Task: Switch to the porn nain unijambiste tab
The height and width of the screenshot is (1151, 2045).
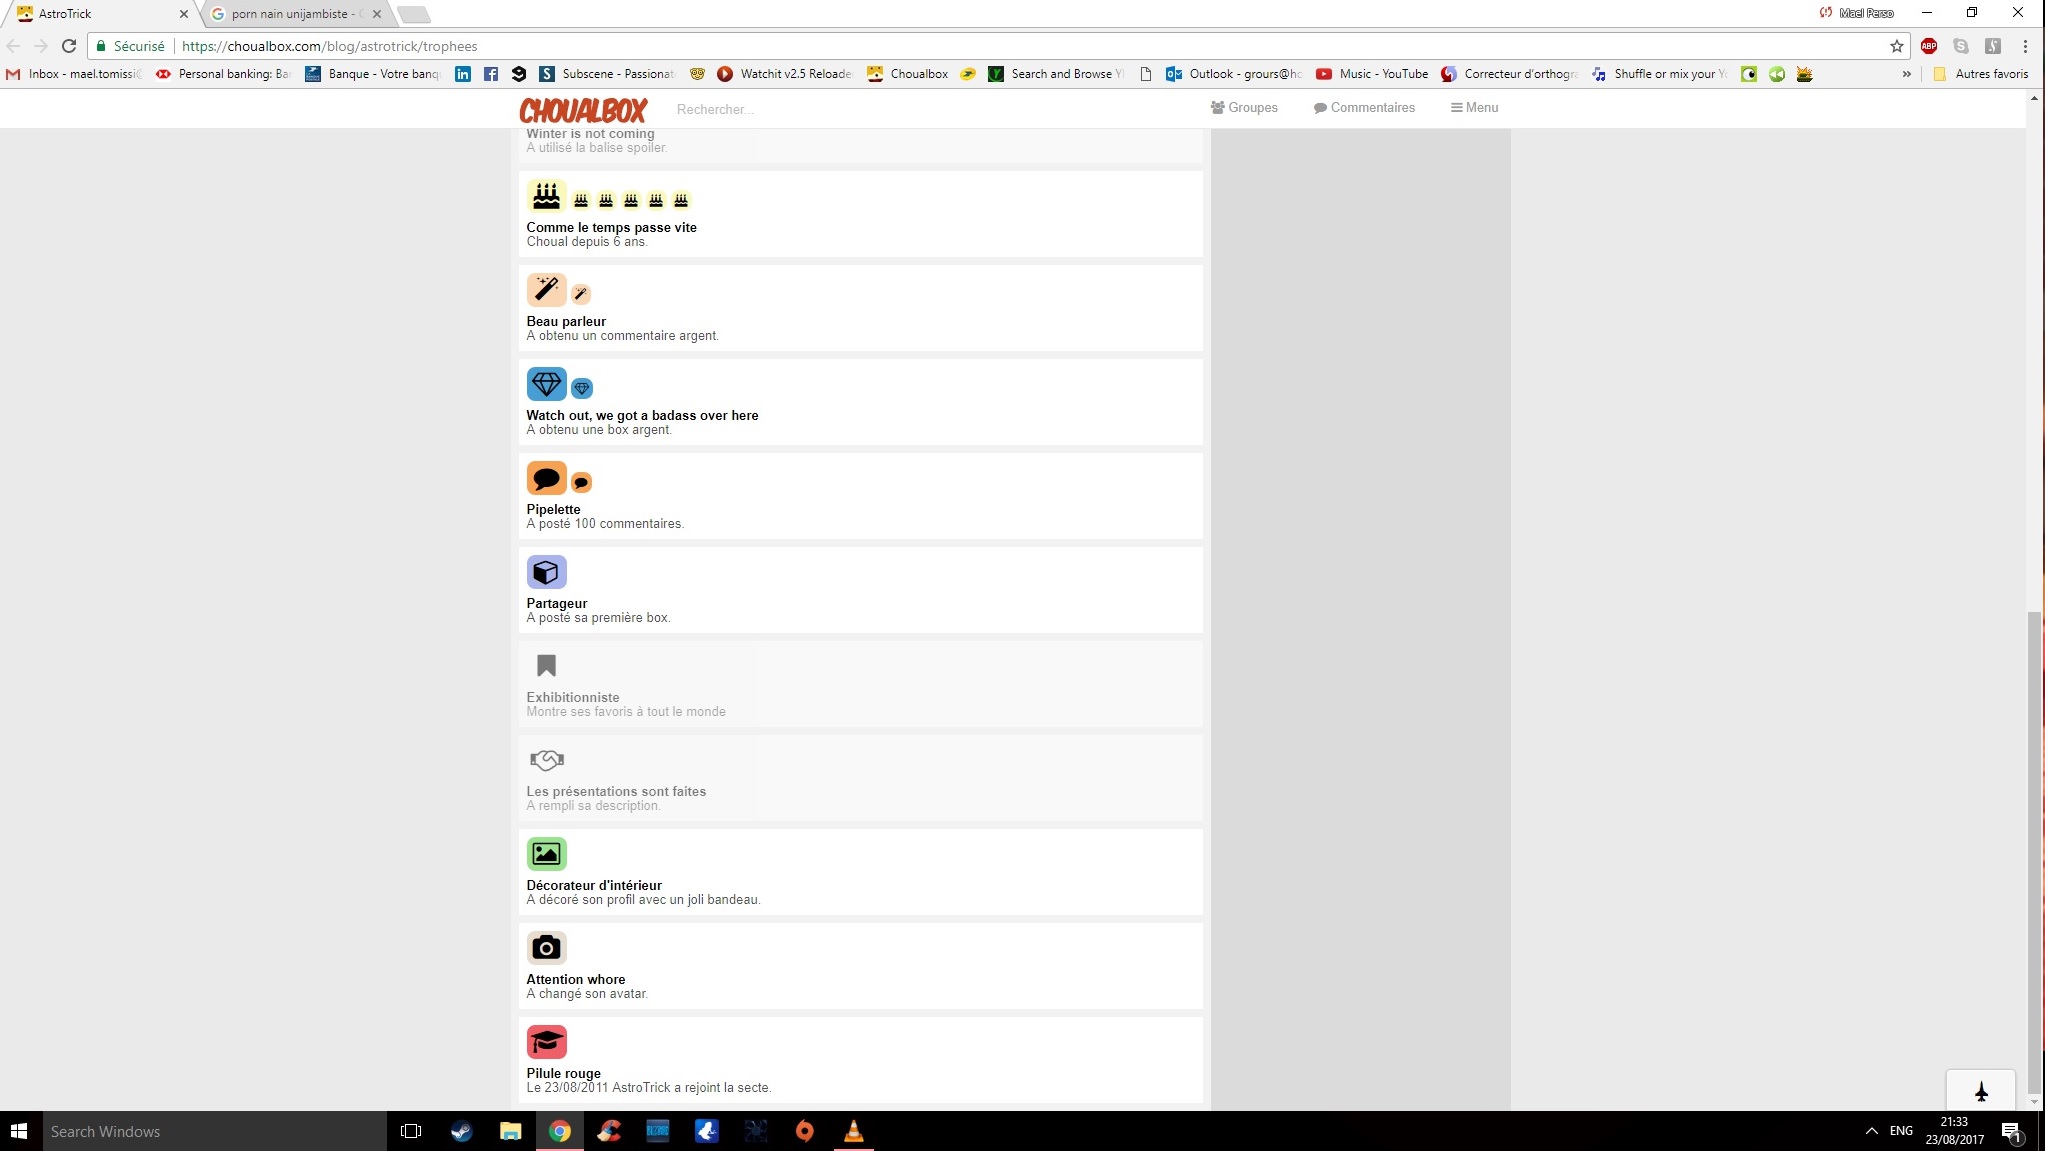Action: (x=290, y=14)
